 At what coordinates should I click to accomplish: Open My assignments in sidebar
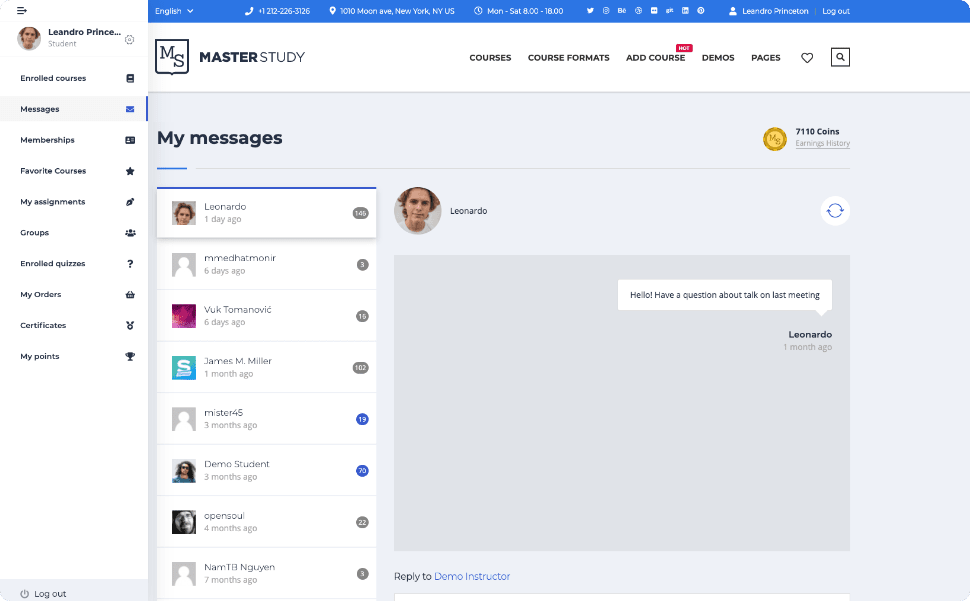pos(53,202)
